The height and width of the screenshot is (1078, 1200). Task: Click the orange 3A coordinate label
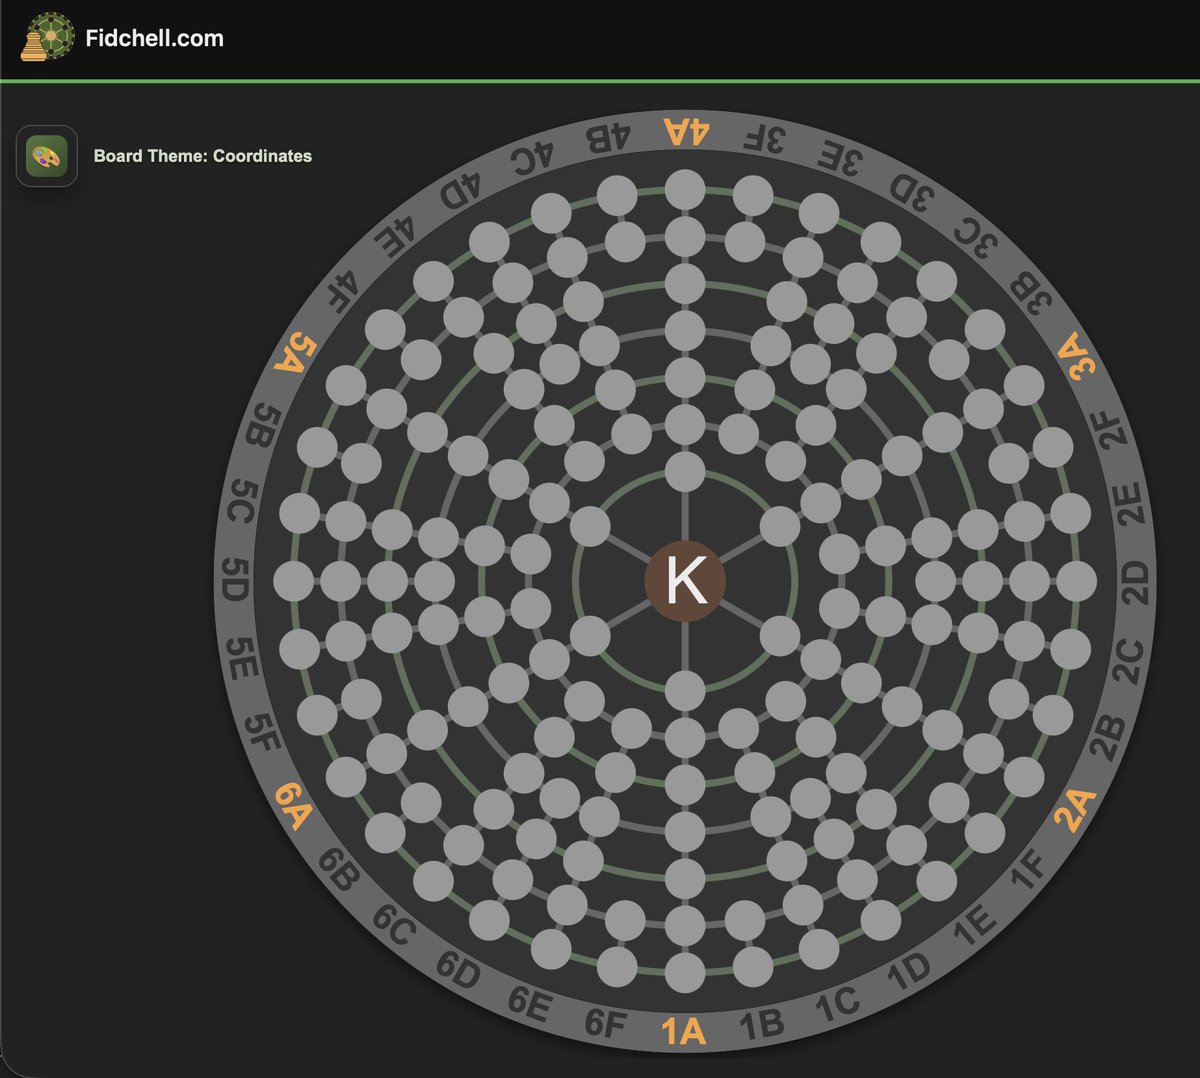1077,356
